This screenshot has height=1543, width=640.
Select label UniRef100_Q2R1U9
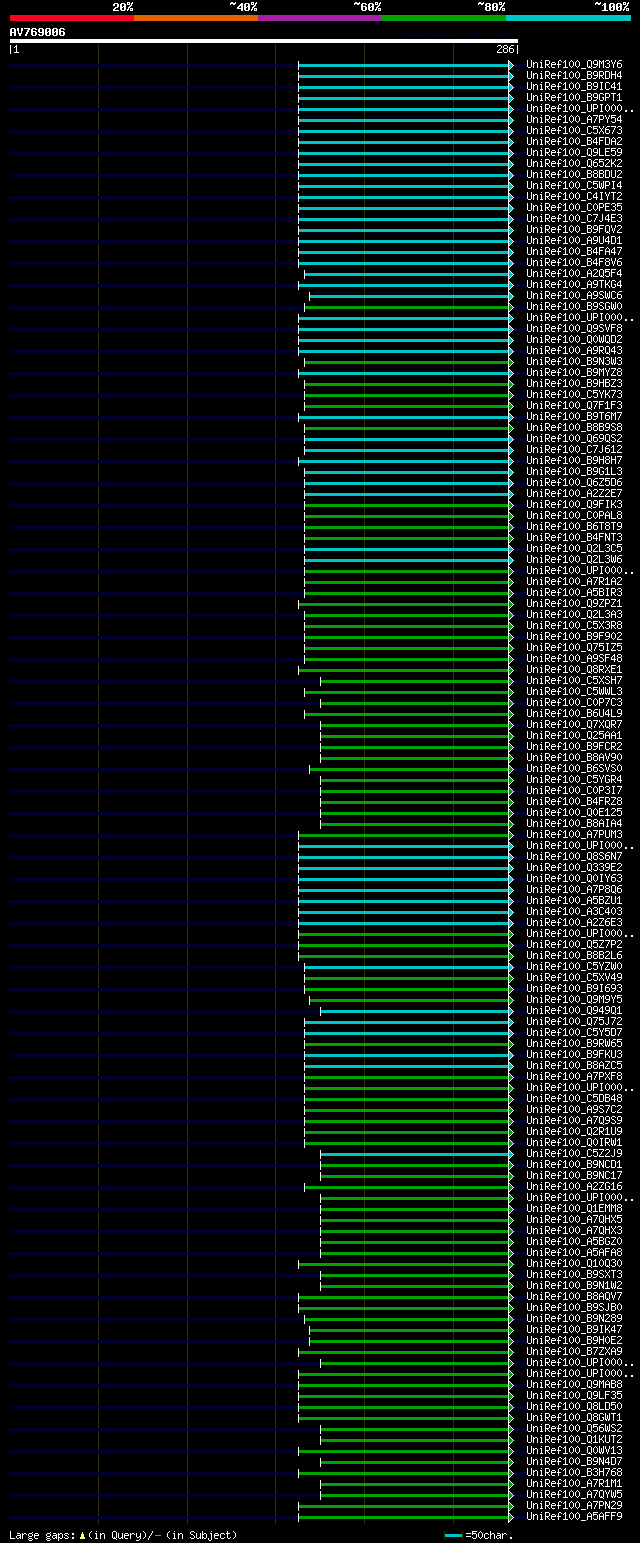[x=574, y=1131]
